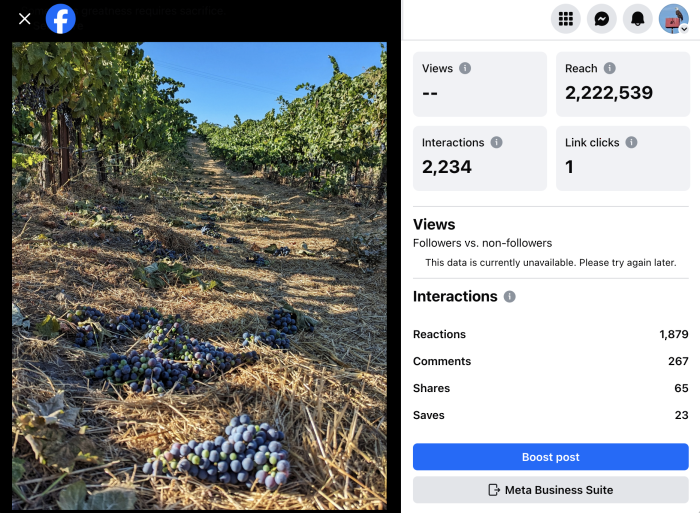The image size is (700, 513).
Task: Show info for Reach metric
Action: click(x=610, y=69)
